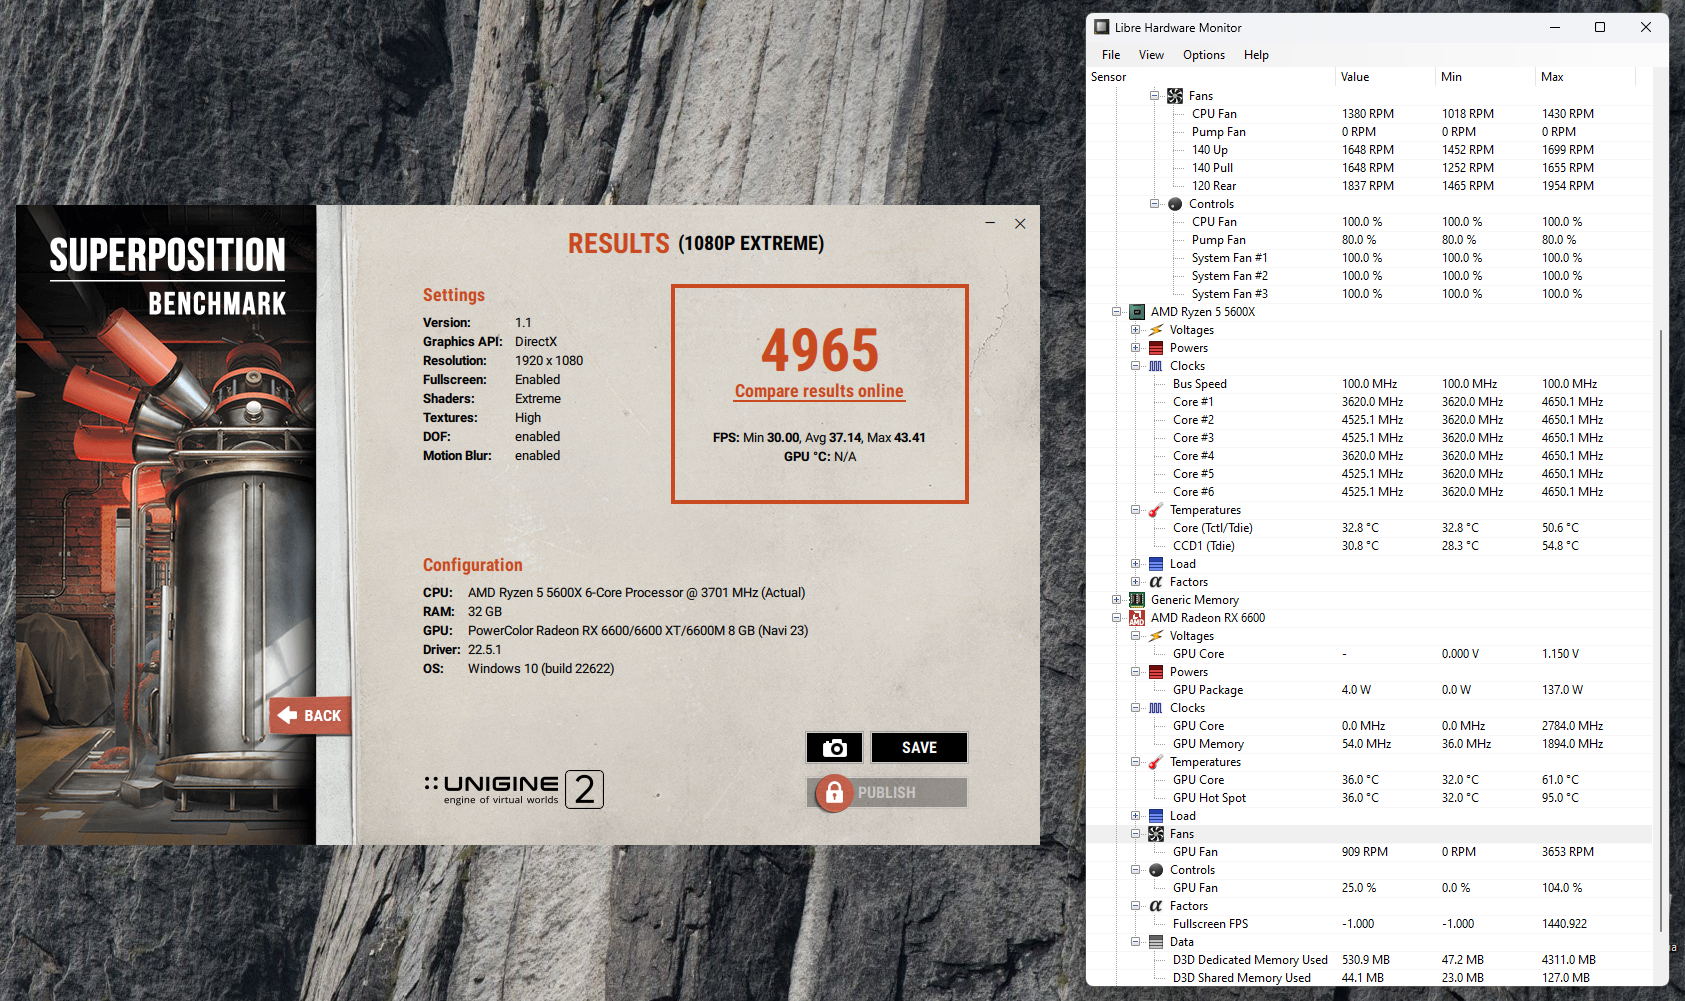Screen dimensions: 1685x1001
Task: Select the Bus Speed row
Action: coord(1369,384)
